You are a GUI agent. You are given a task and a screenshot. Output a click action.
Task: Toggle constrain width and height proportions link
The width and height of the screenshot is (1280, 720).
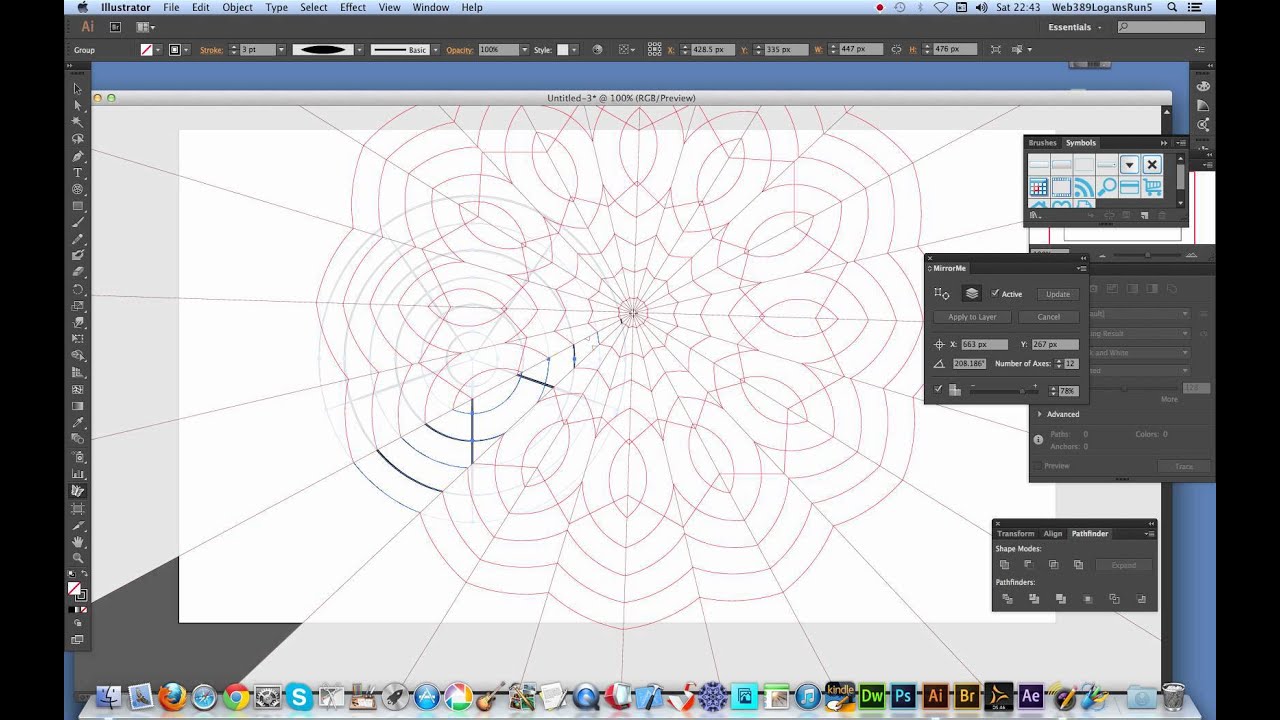pyautogui.click(x=896, y=49)
